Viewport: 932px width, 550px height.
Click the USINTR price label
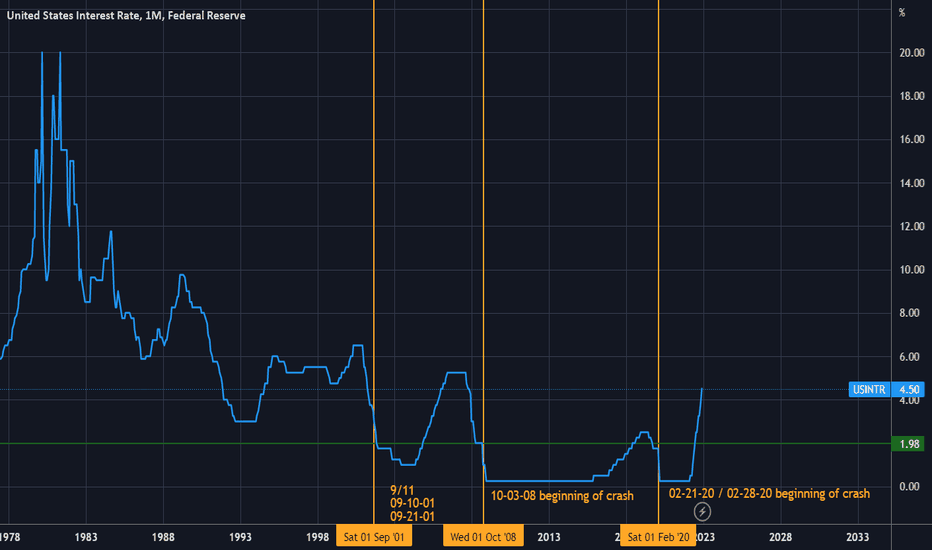point(869,389)
